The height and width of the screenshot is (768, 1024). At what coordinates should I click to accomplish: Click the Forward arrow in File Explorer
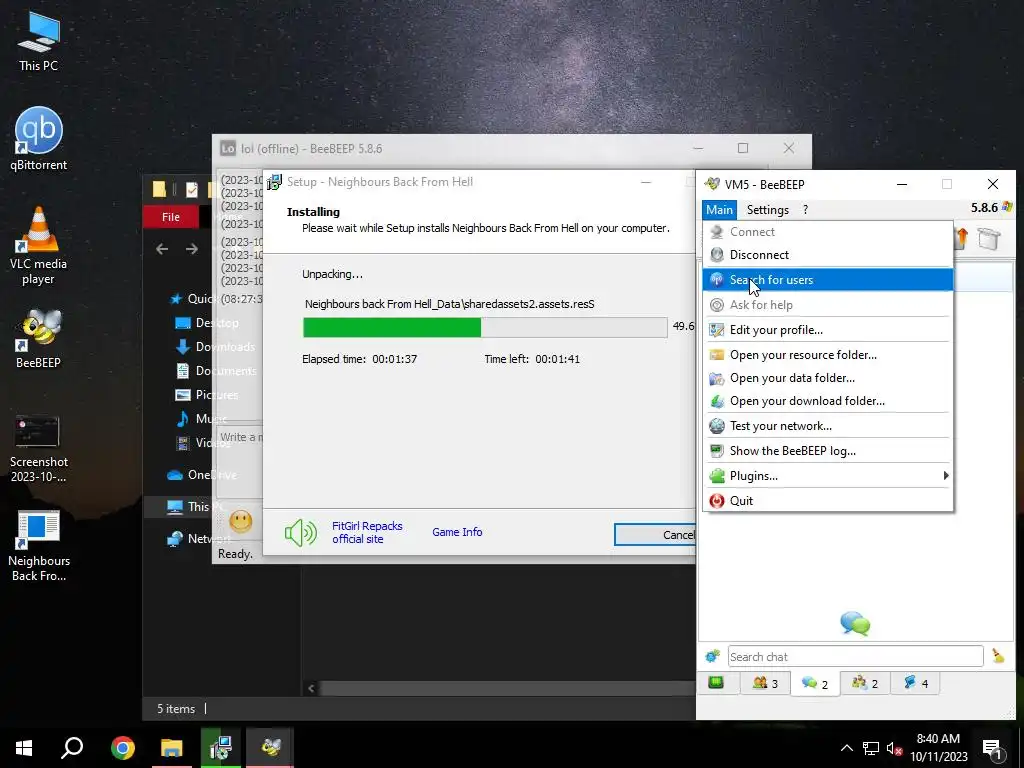click(191, 249)
